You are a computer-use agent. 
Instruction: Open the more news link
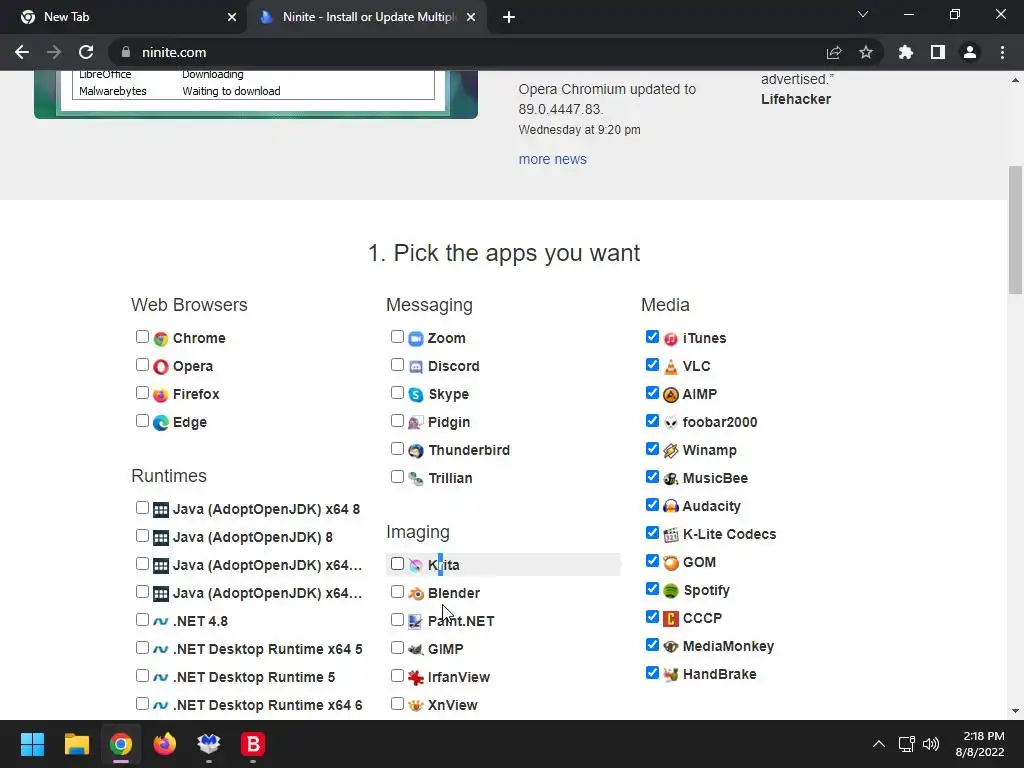coord(552,159)
